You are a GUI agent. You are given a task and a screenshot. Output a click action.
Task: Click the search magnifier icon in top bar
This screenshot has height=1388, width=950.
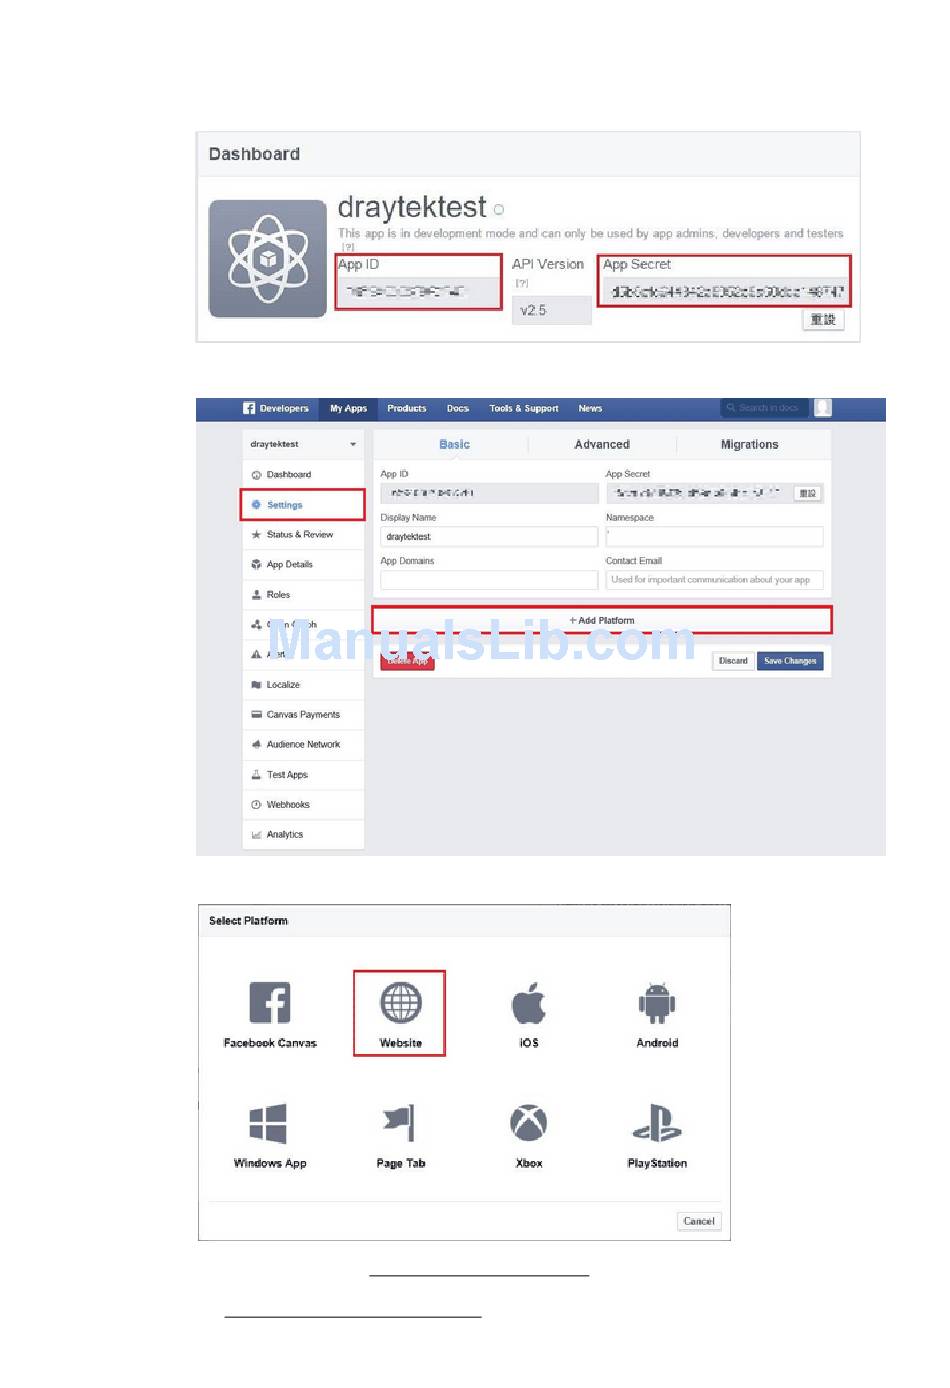click(x=731, y=408)
